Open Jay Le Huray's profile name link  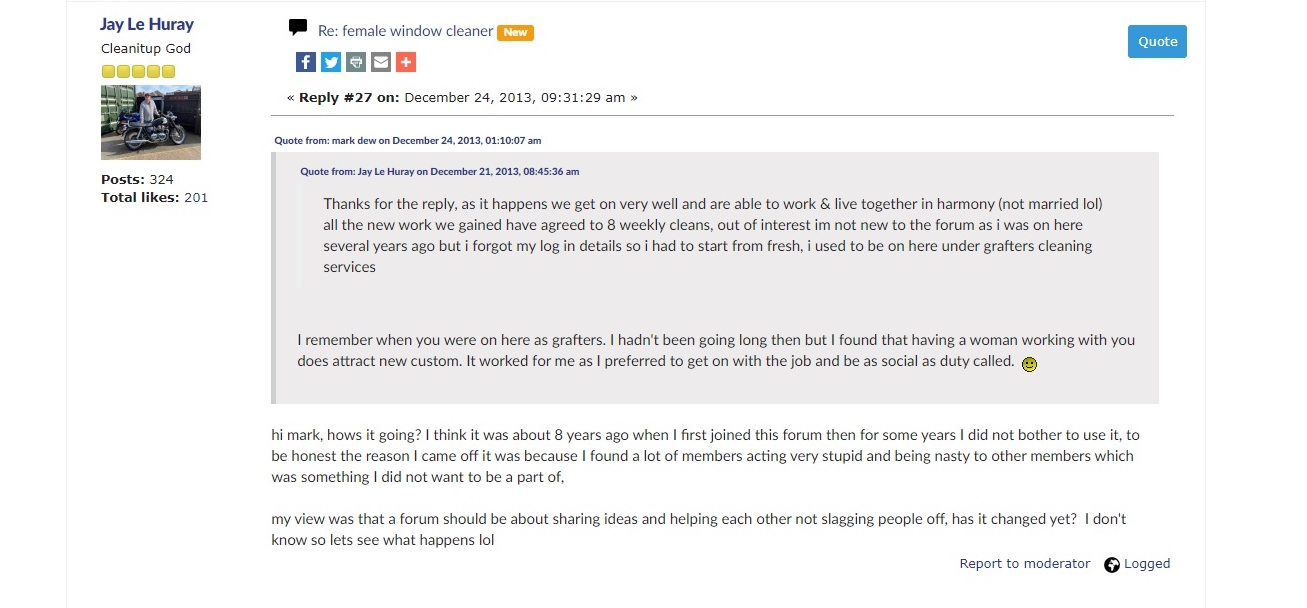(x=147, y=24)
